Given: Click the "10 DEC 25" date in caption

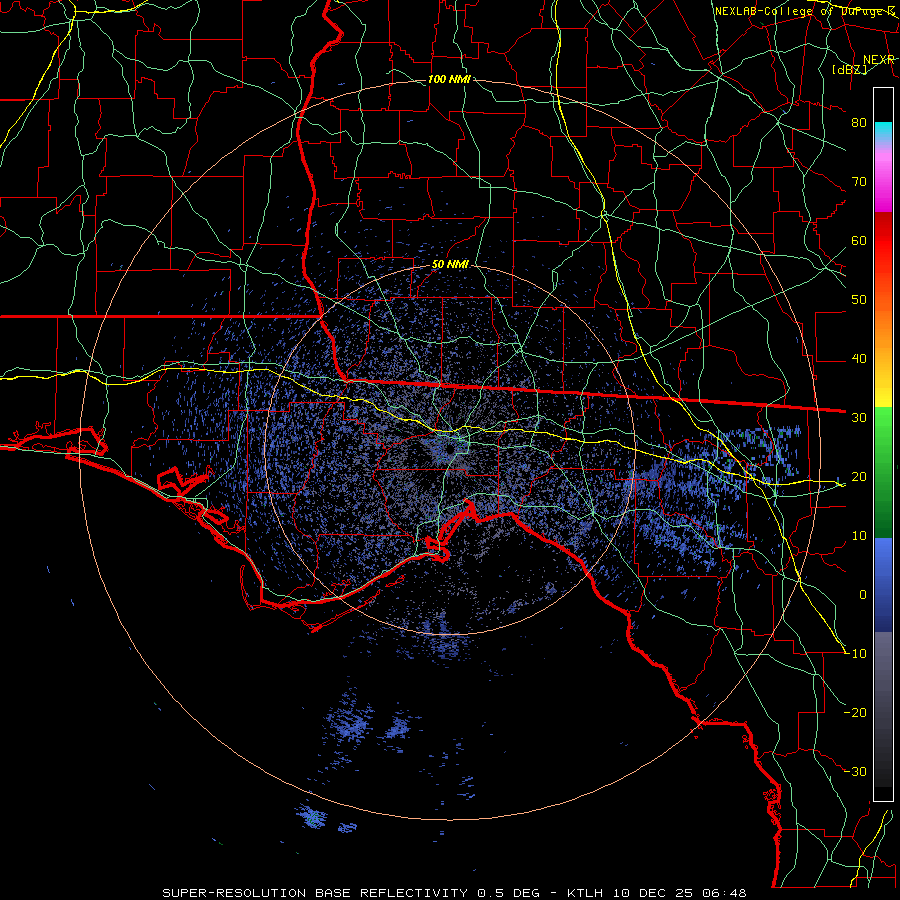Looking at the screenshot, I should tap(654, 893).
